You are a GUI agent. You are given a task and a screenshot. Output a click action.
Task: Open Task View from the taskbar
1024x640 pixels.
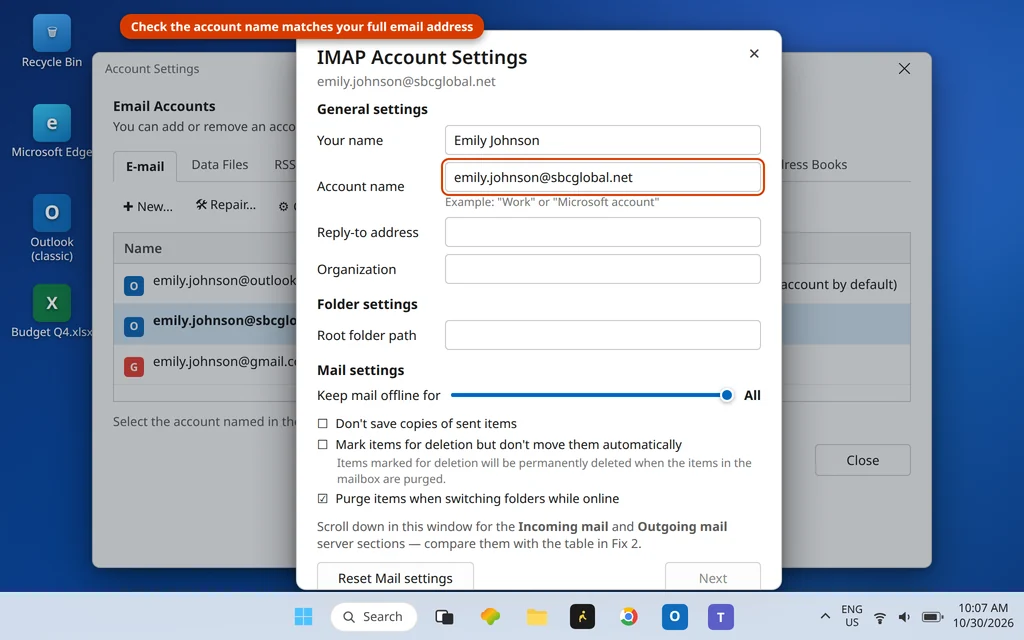tap(444, 616)
